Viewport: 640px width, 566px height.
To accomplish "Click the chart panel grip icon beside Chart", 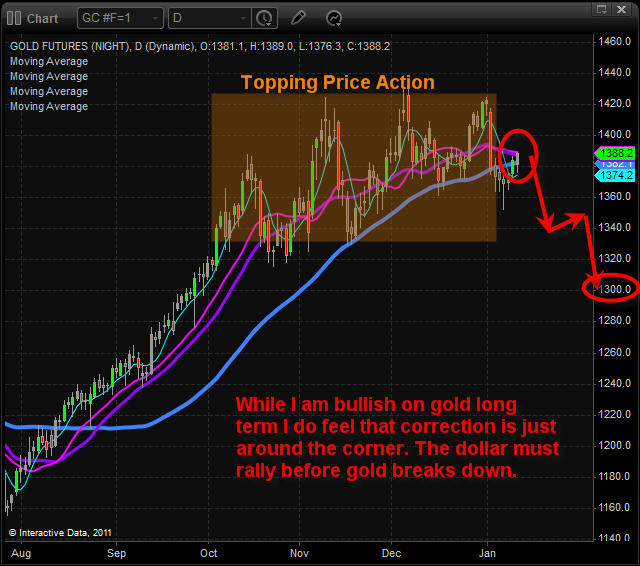I will point(14,18).
